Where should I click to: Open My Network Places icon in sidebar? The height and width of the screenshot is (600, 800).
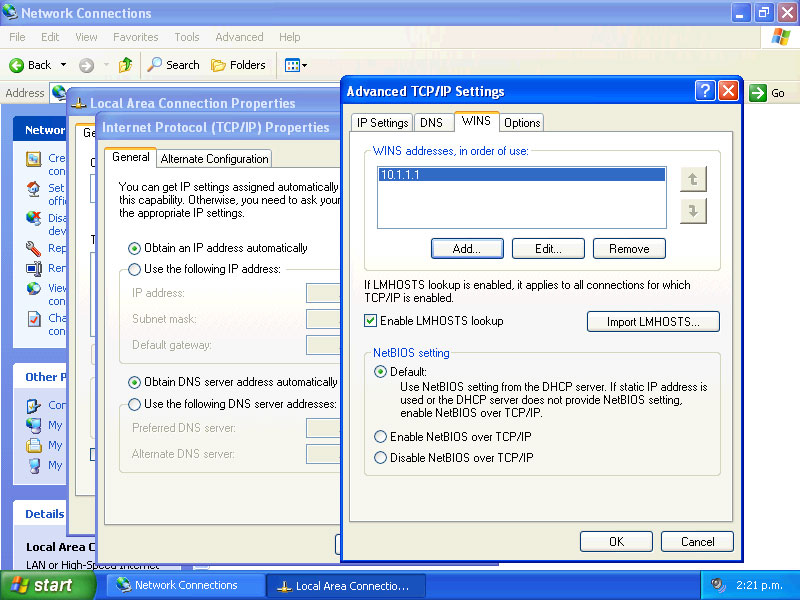34,426
